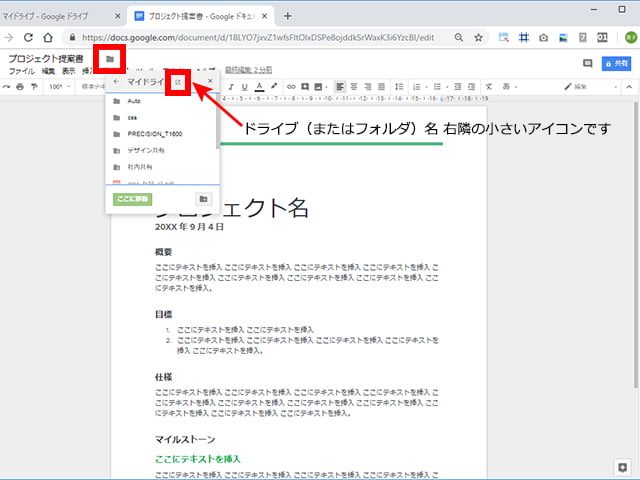Image resolution: width=640 pixels, height=480 pixels.
Task: Open the ファイル menu
Action: point(21,72)
